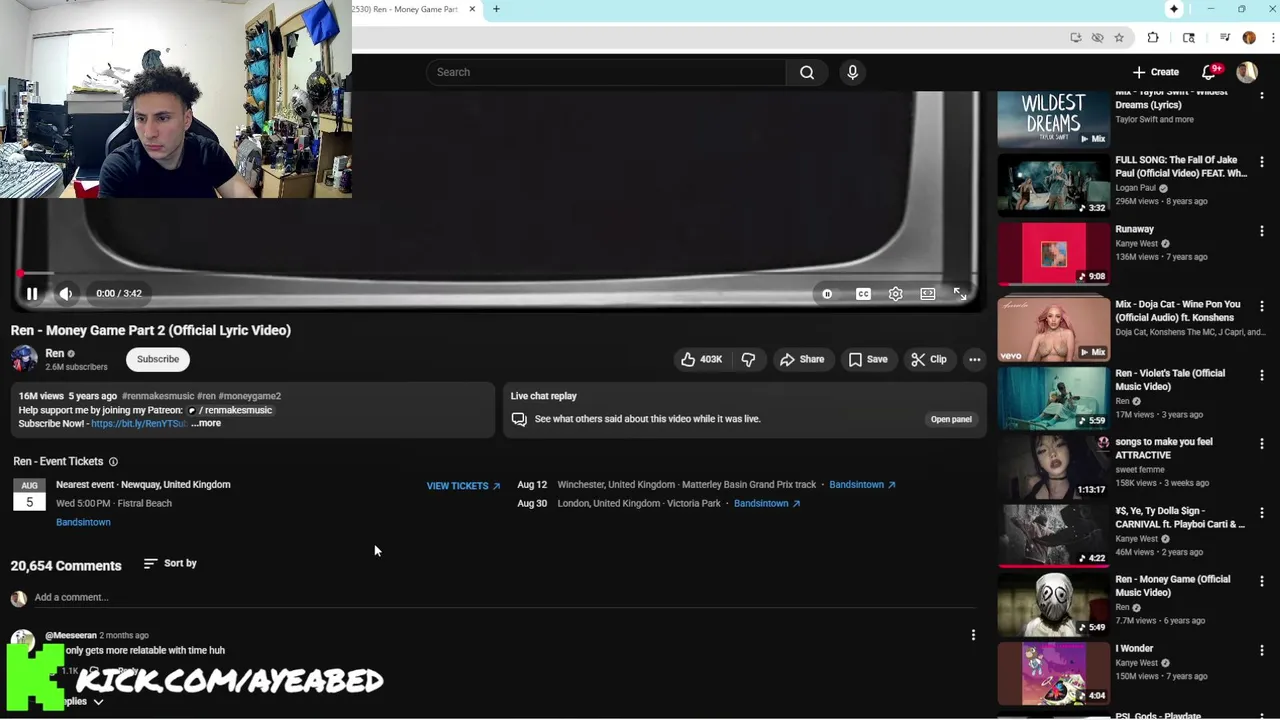Open the CARNIVAL ft. Playboi Carti video
Screen dimensions: 1280x720
(x=1054, y=536)
